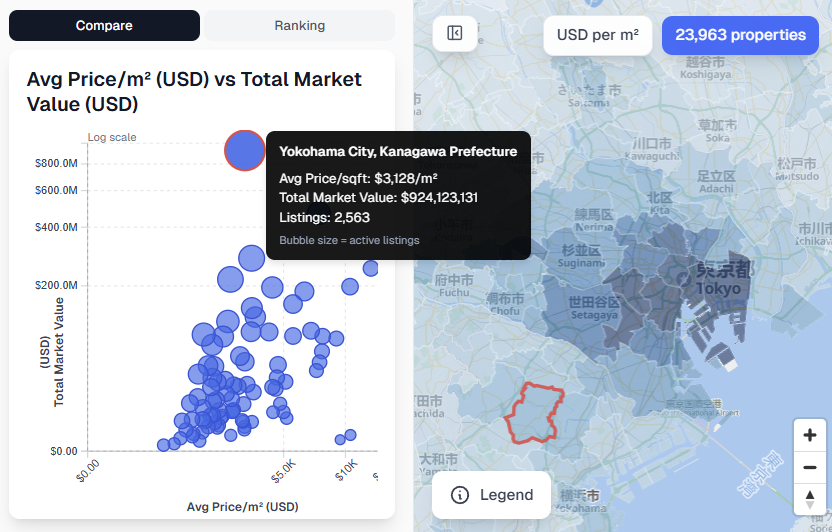
Task: Click the $200.0M y-axis label
Action: pyautogui.click(x=56, y=285)
